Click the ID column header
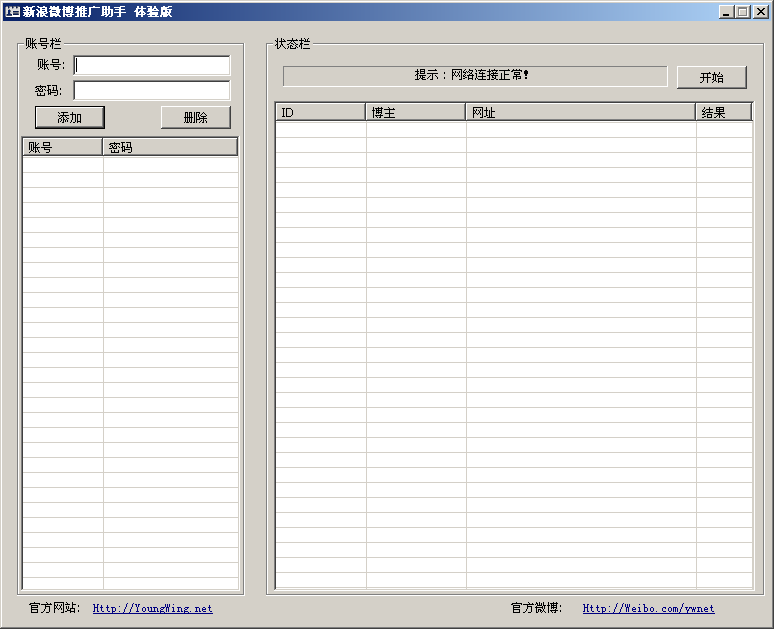The height and width of the screenshot is (629, 774). point(320,112)
